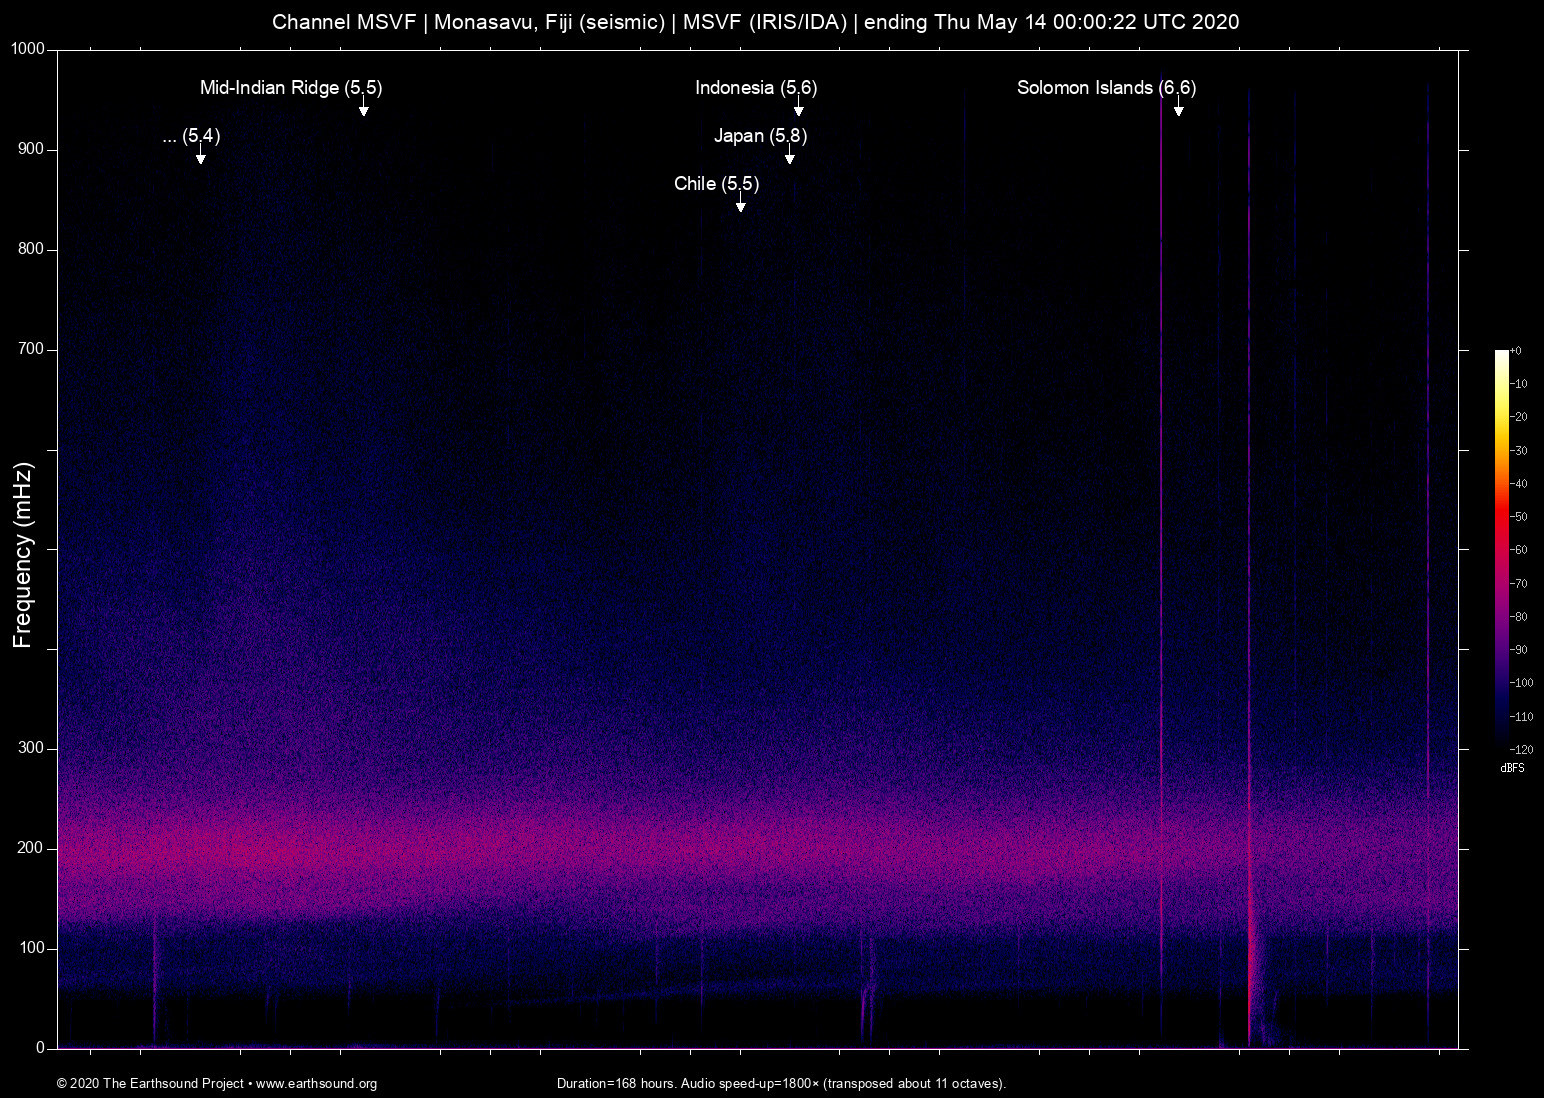Screen dimensions: 1544x1098
Task: Click the arrow marker under the ... (5.4) label
Action: pyautogui.click(x=201, y=158)
